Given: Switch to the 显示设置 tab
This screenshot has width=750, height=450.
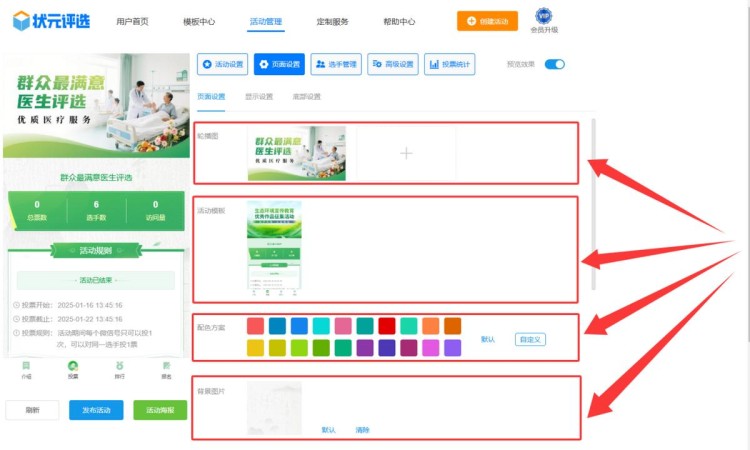Looking at the screenshot, I should [259, 97].
